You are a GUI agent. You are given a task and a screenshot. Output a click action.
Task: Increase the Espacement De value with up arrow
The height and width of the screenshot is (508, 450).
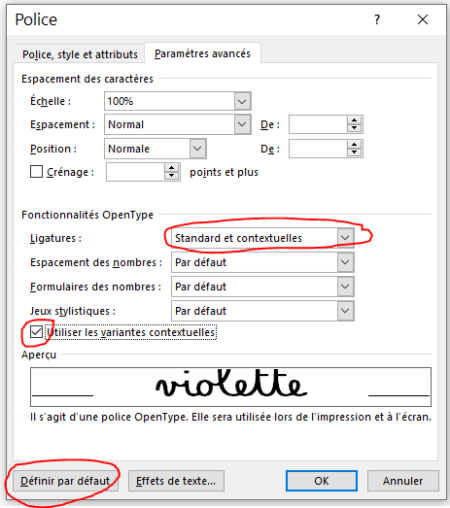point(354,121)
